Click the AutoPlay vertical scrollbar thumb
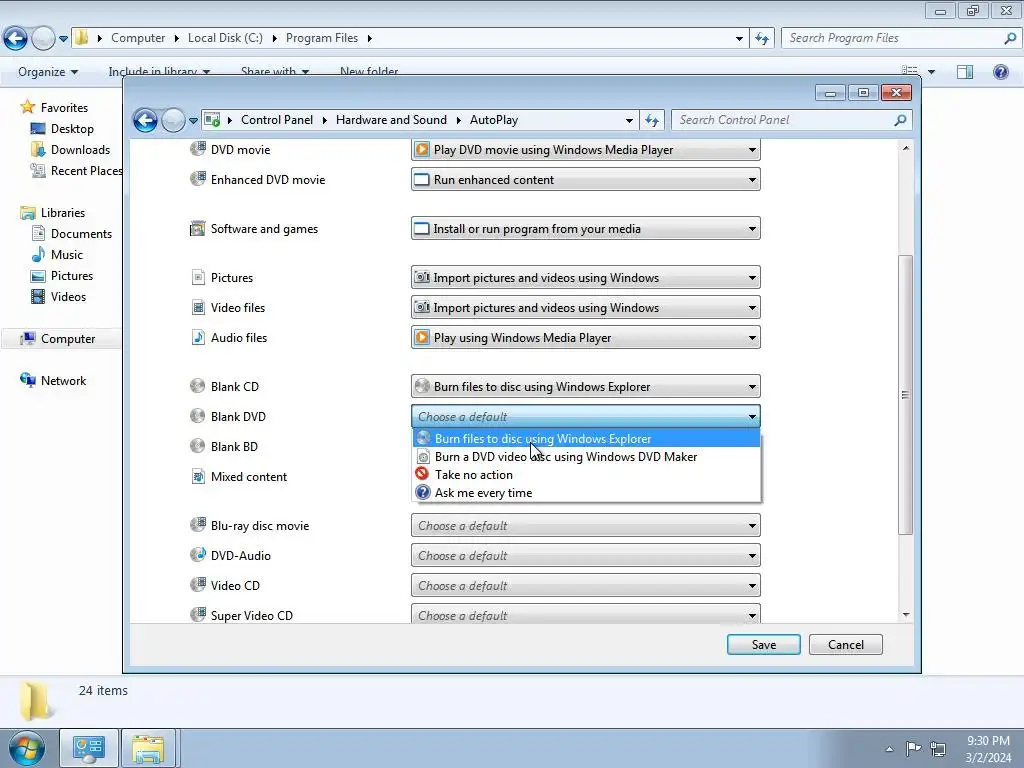This screenshot has width=1024, height=768. click(905, 394)
